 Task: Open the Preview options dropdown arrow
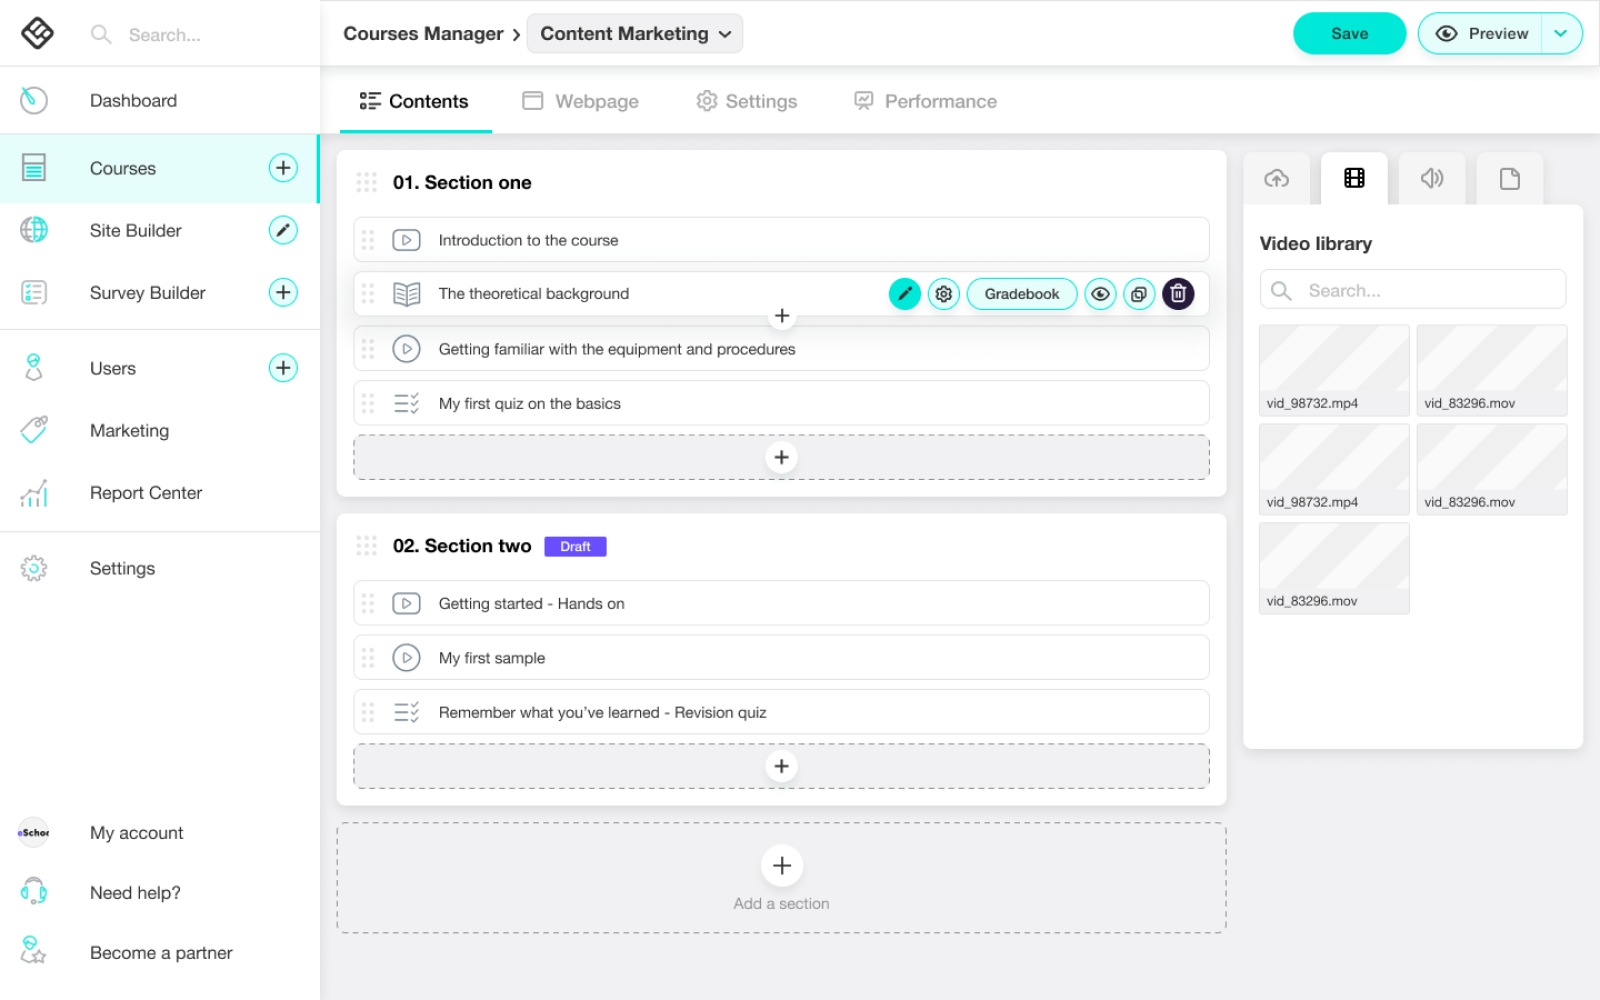pos(1560,34)
